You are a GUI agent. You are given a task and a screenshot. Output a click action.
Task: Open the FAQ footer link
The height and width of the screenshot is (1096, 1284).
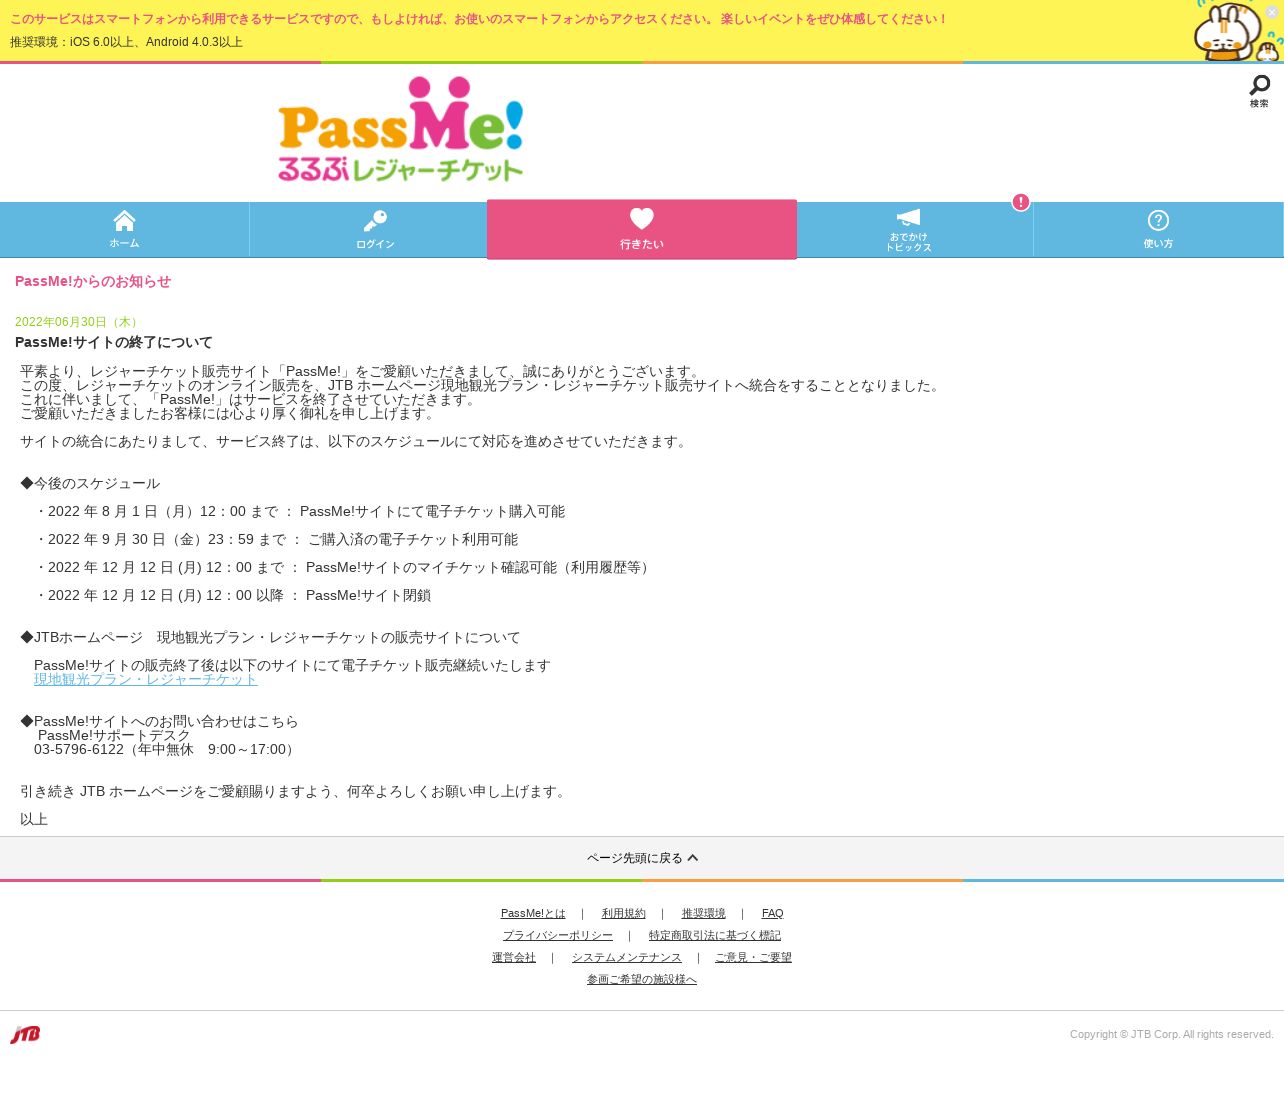click(x=772, y=913)
